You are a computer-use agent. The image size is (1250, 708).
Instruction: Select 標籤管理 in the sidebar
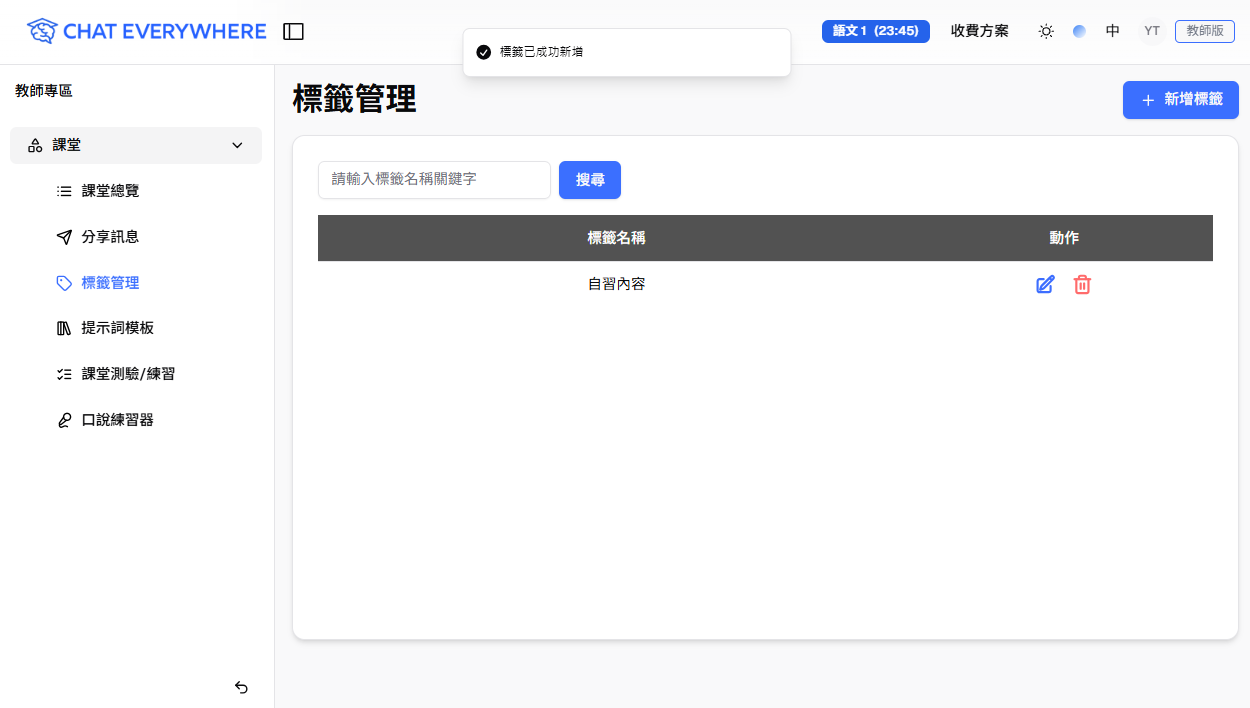(110, 283)
